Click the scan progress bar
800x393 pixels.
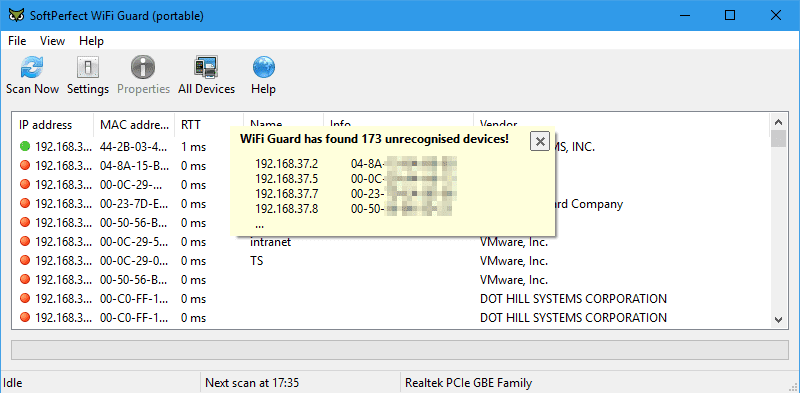pos(400,350)
